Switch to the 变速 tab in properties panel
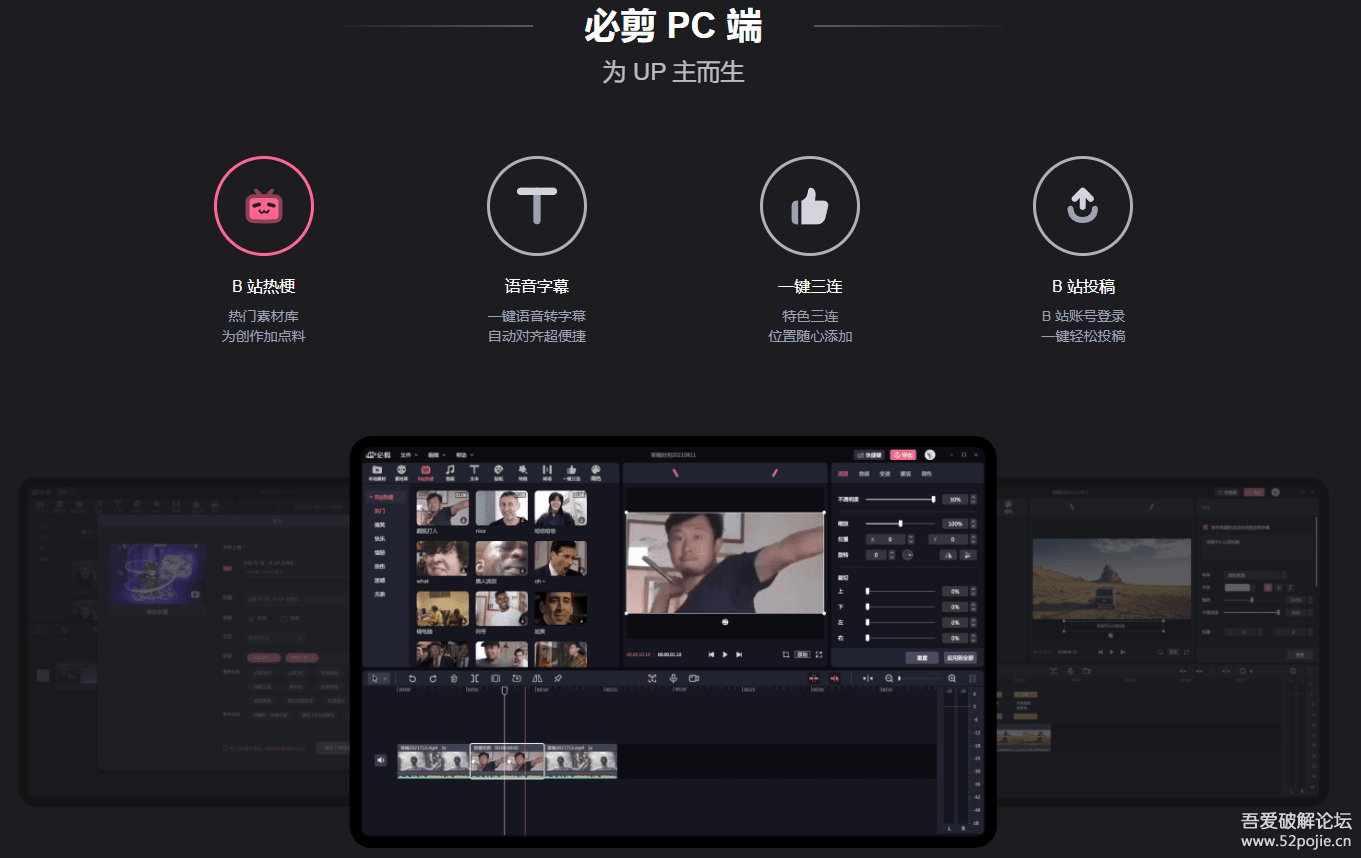The height and width of the screenshot is (858, 1361). click(884, 474)
